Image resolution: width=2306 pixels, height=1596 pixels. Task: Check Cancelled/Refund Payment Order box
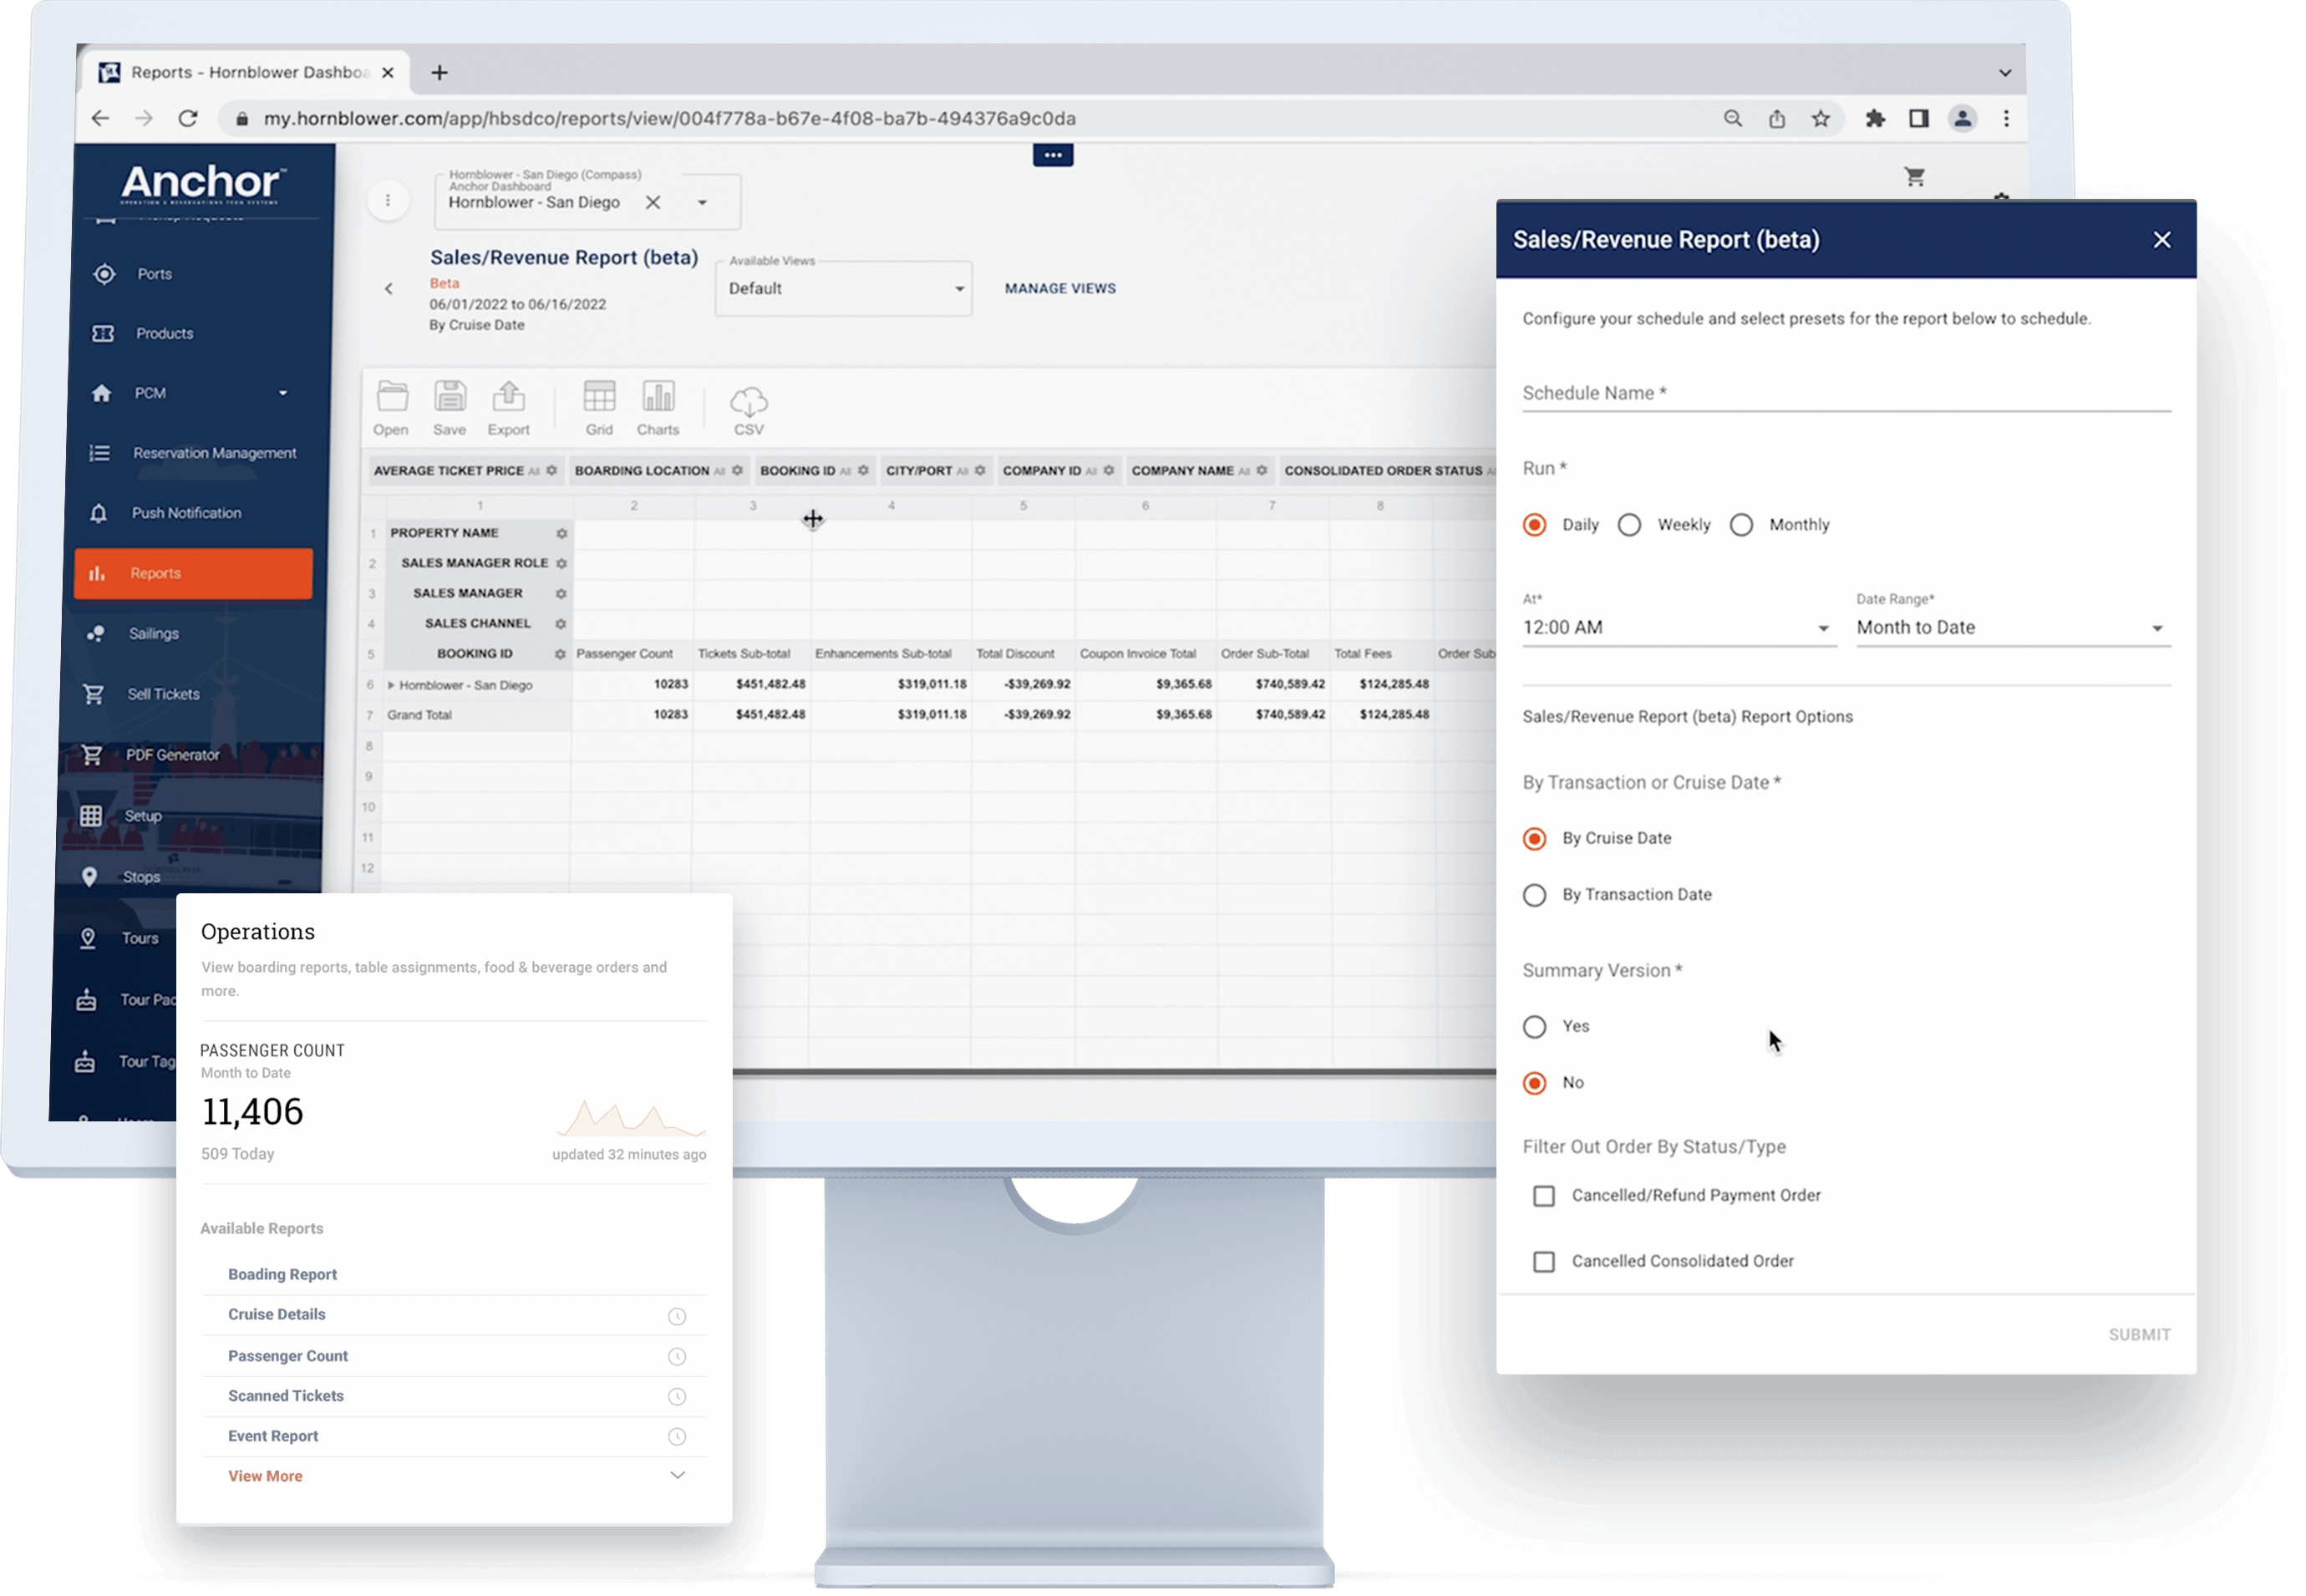coord(1544,1196)
